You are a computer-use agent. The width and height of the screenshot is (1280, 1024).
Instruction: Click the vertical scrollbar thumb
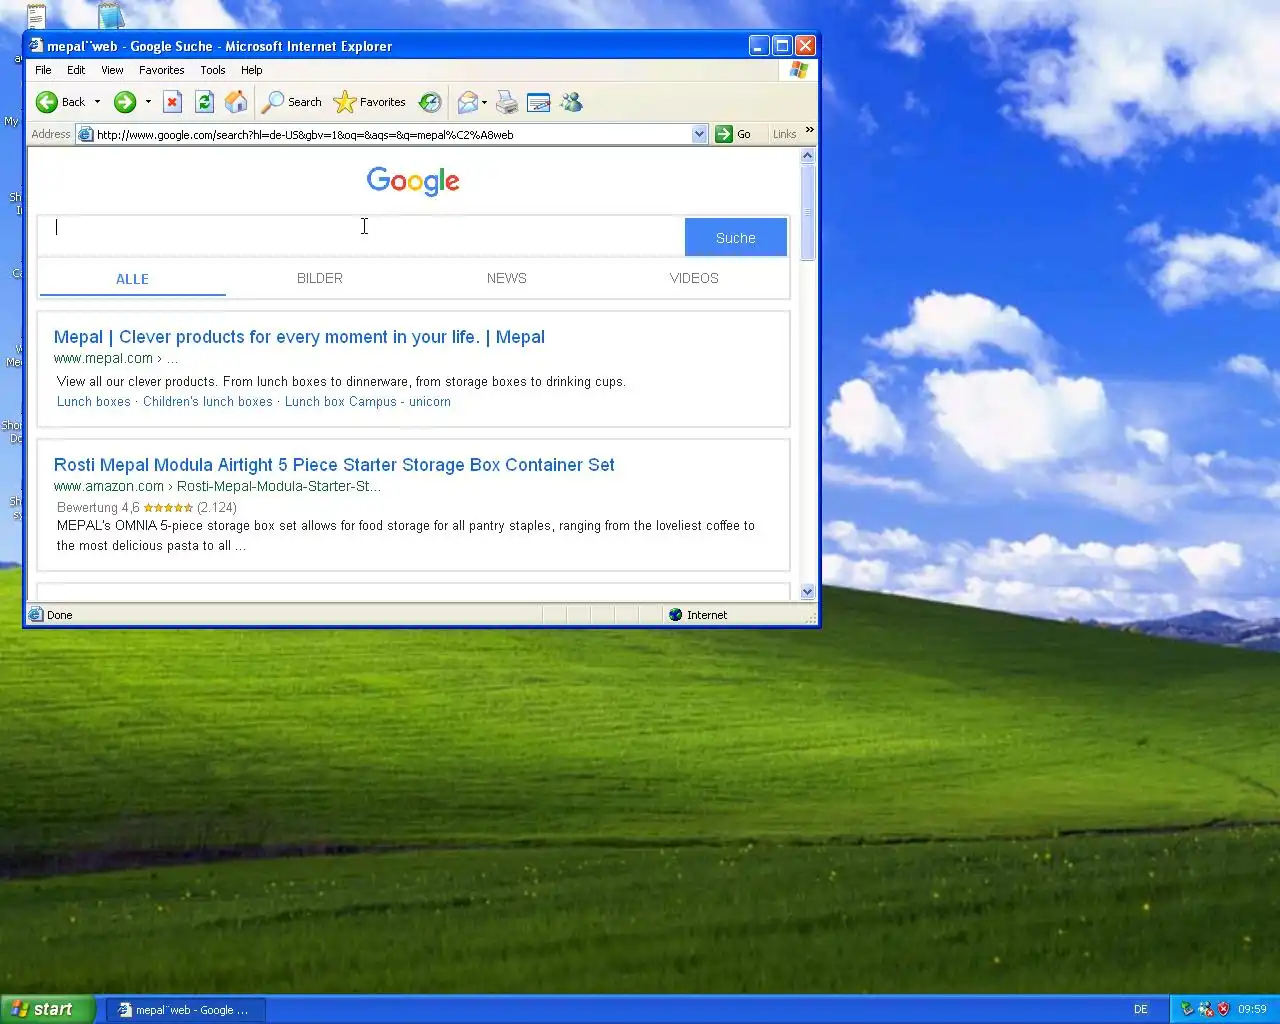pyautogui.click(x=808, y=213)
